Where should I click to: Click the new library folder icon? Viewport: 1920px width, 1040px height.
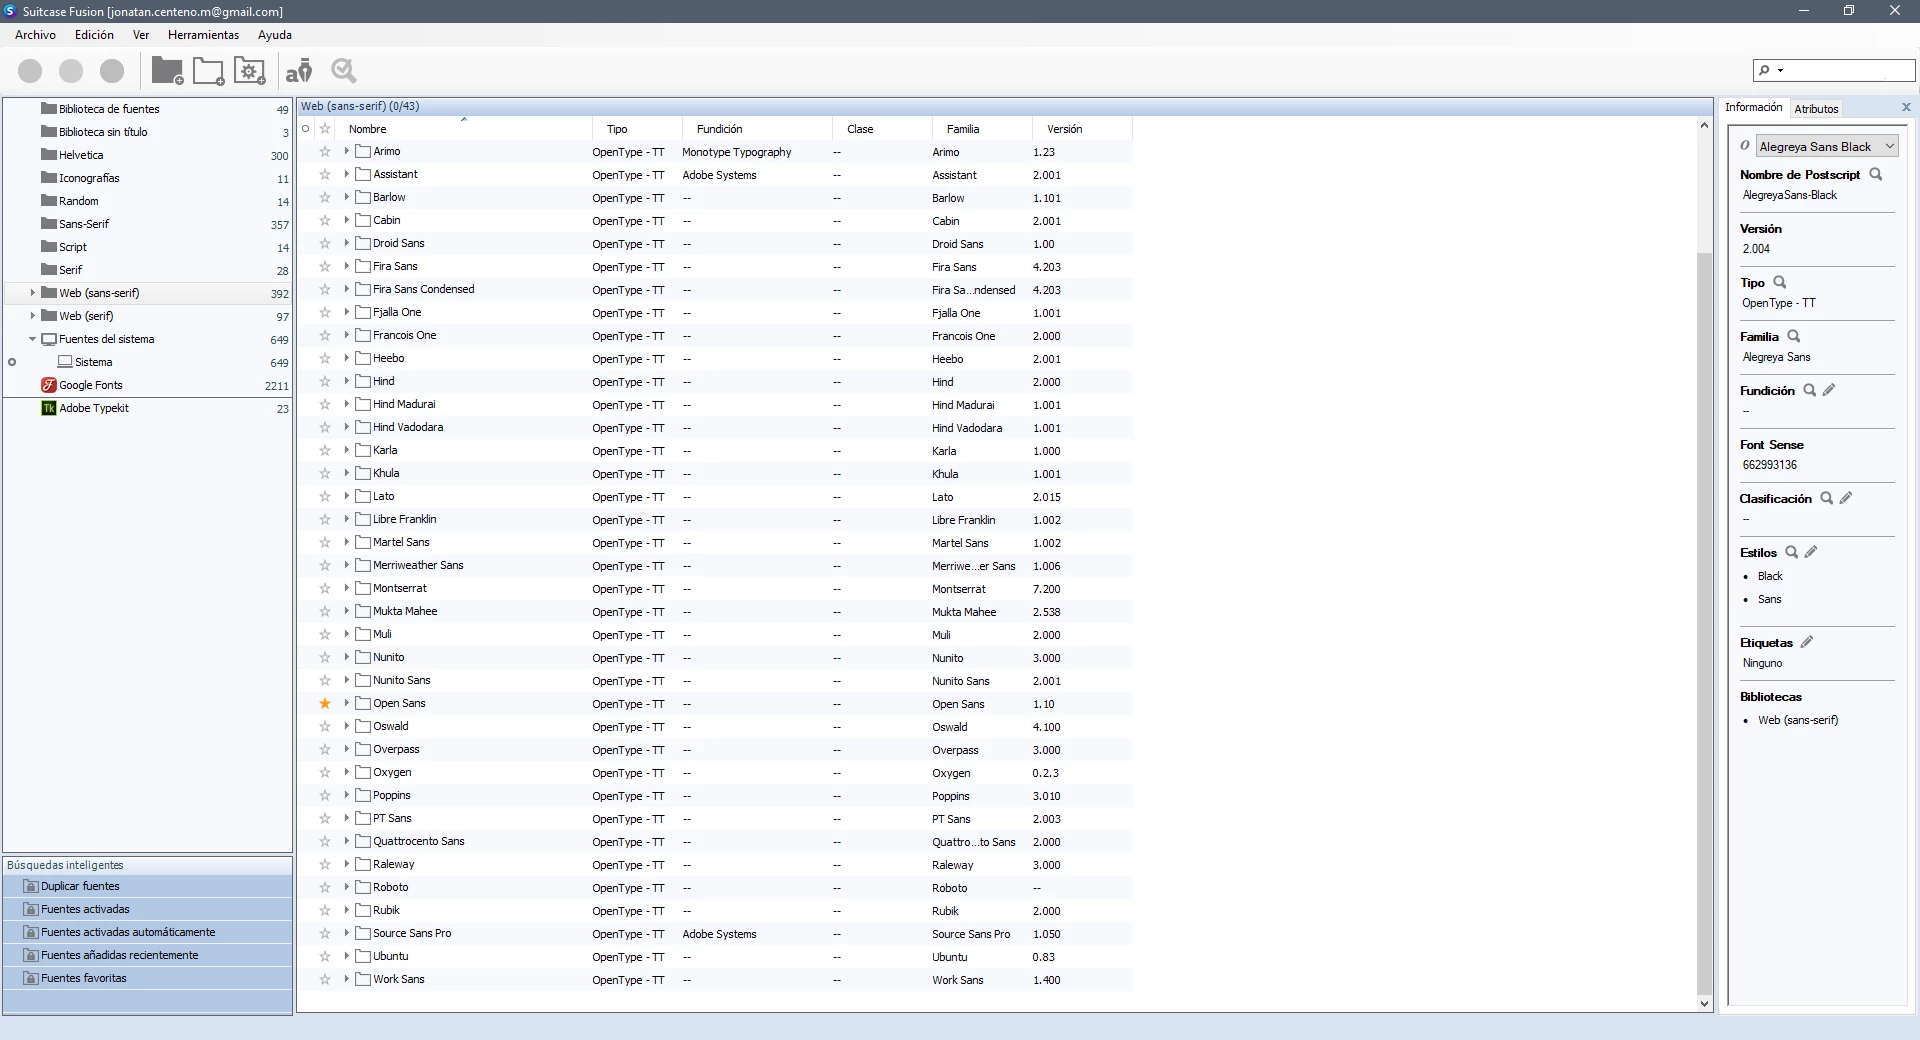tap(167, 70)
